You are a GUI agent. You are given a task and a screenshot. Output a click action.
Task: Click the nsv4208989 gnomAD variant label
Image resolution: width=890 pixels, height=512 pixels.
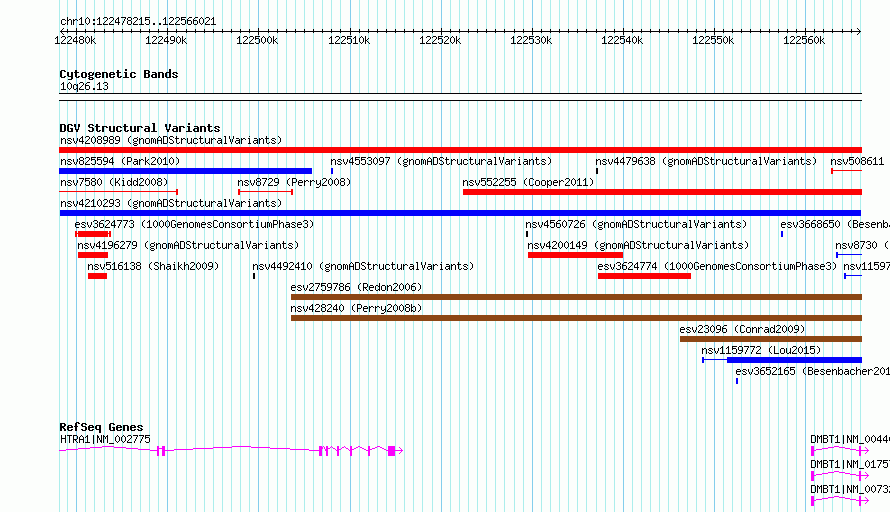pos(171,140)
